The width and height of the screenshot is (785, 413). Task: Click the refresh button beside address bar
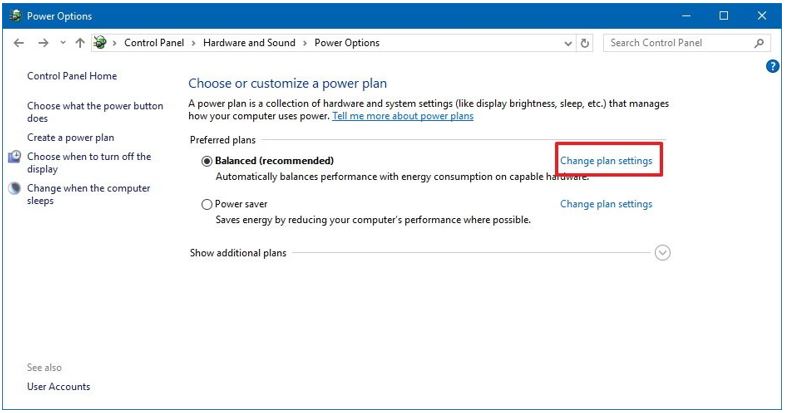pyautogui.click(x=585, y=43)
